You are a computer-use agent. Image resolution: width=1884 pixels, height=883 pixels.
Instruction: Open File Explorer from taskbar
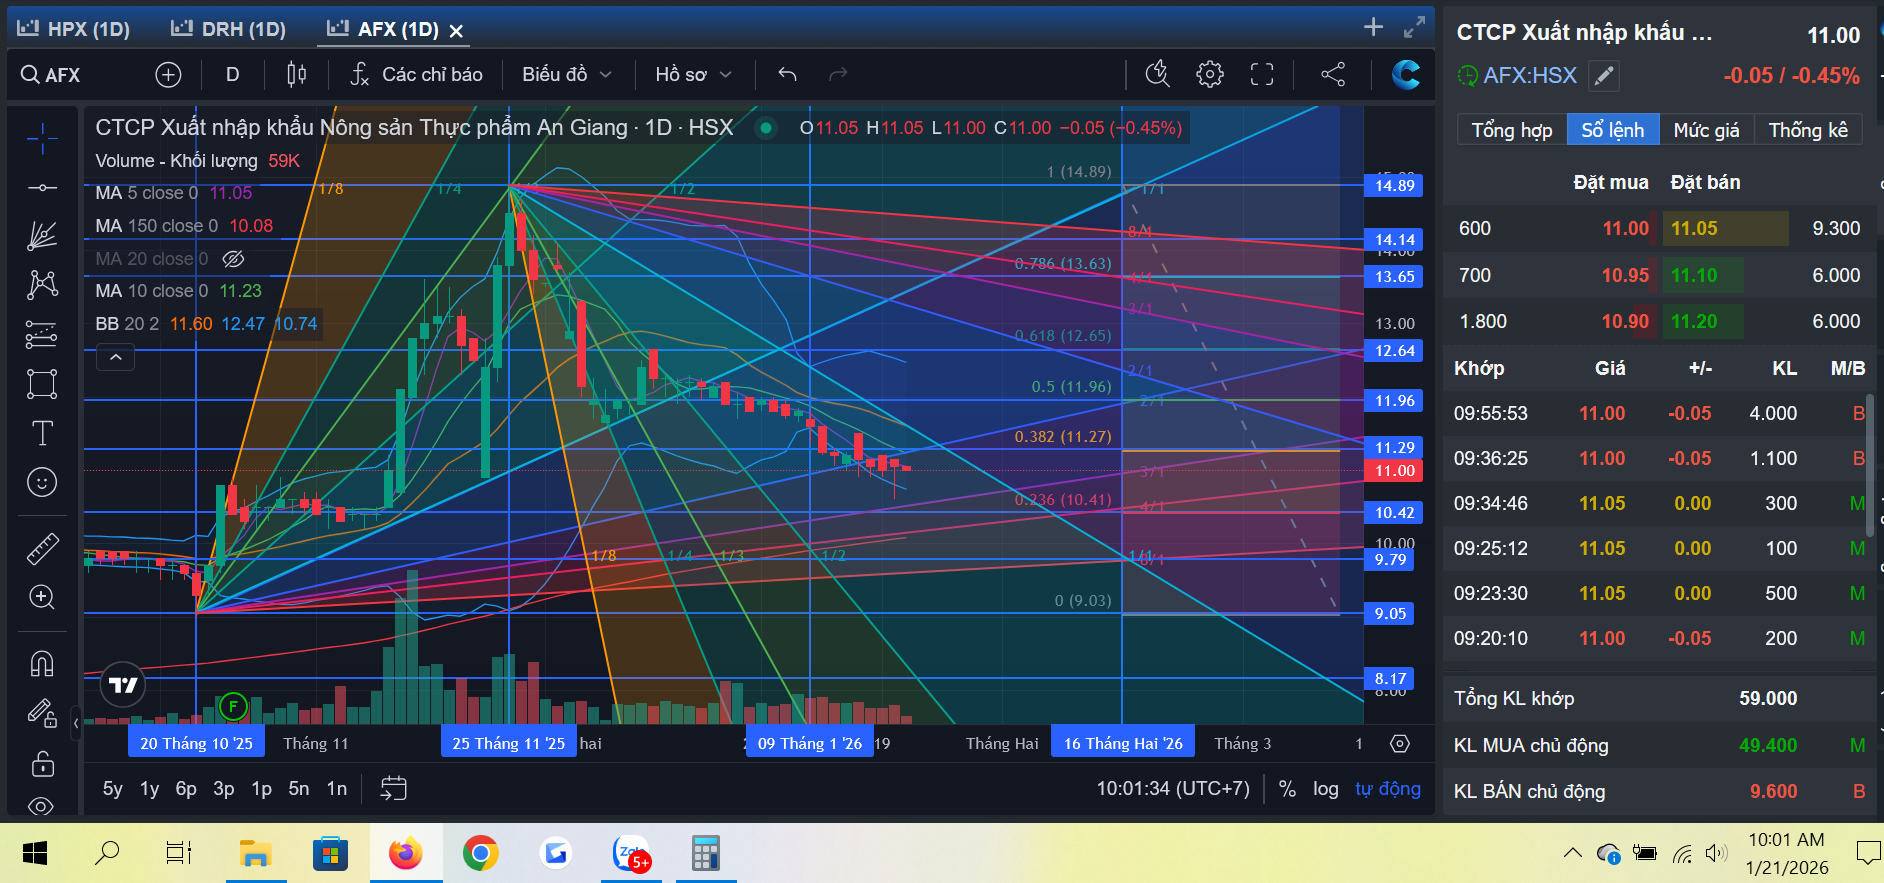pos(256,853)
